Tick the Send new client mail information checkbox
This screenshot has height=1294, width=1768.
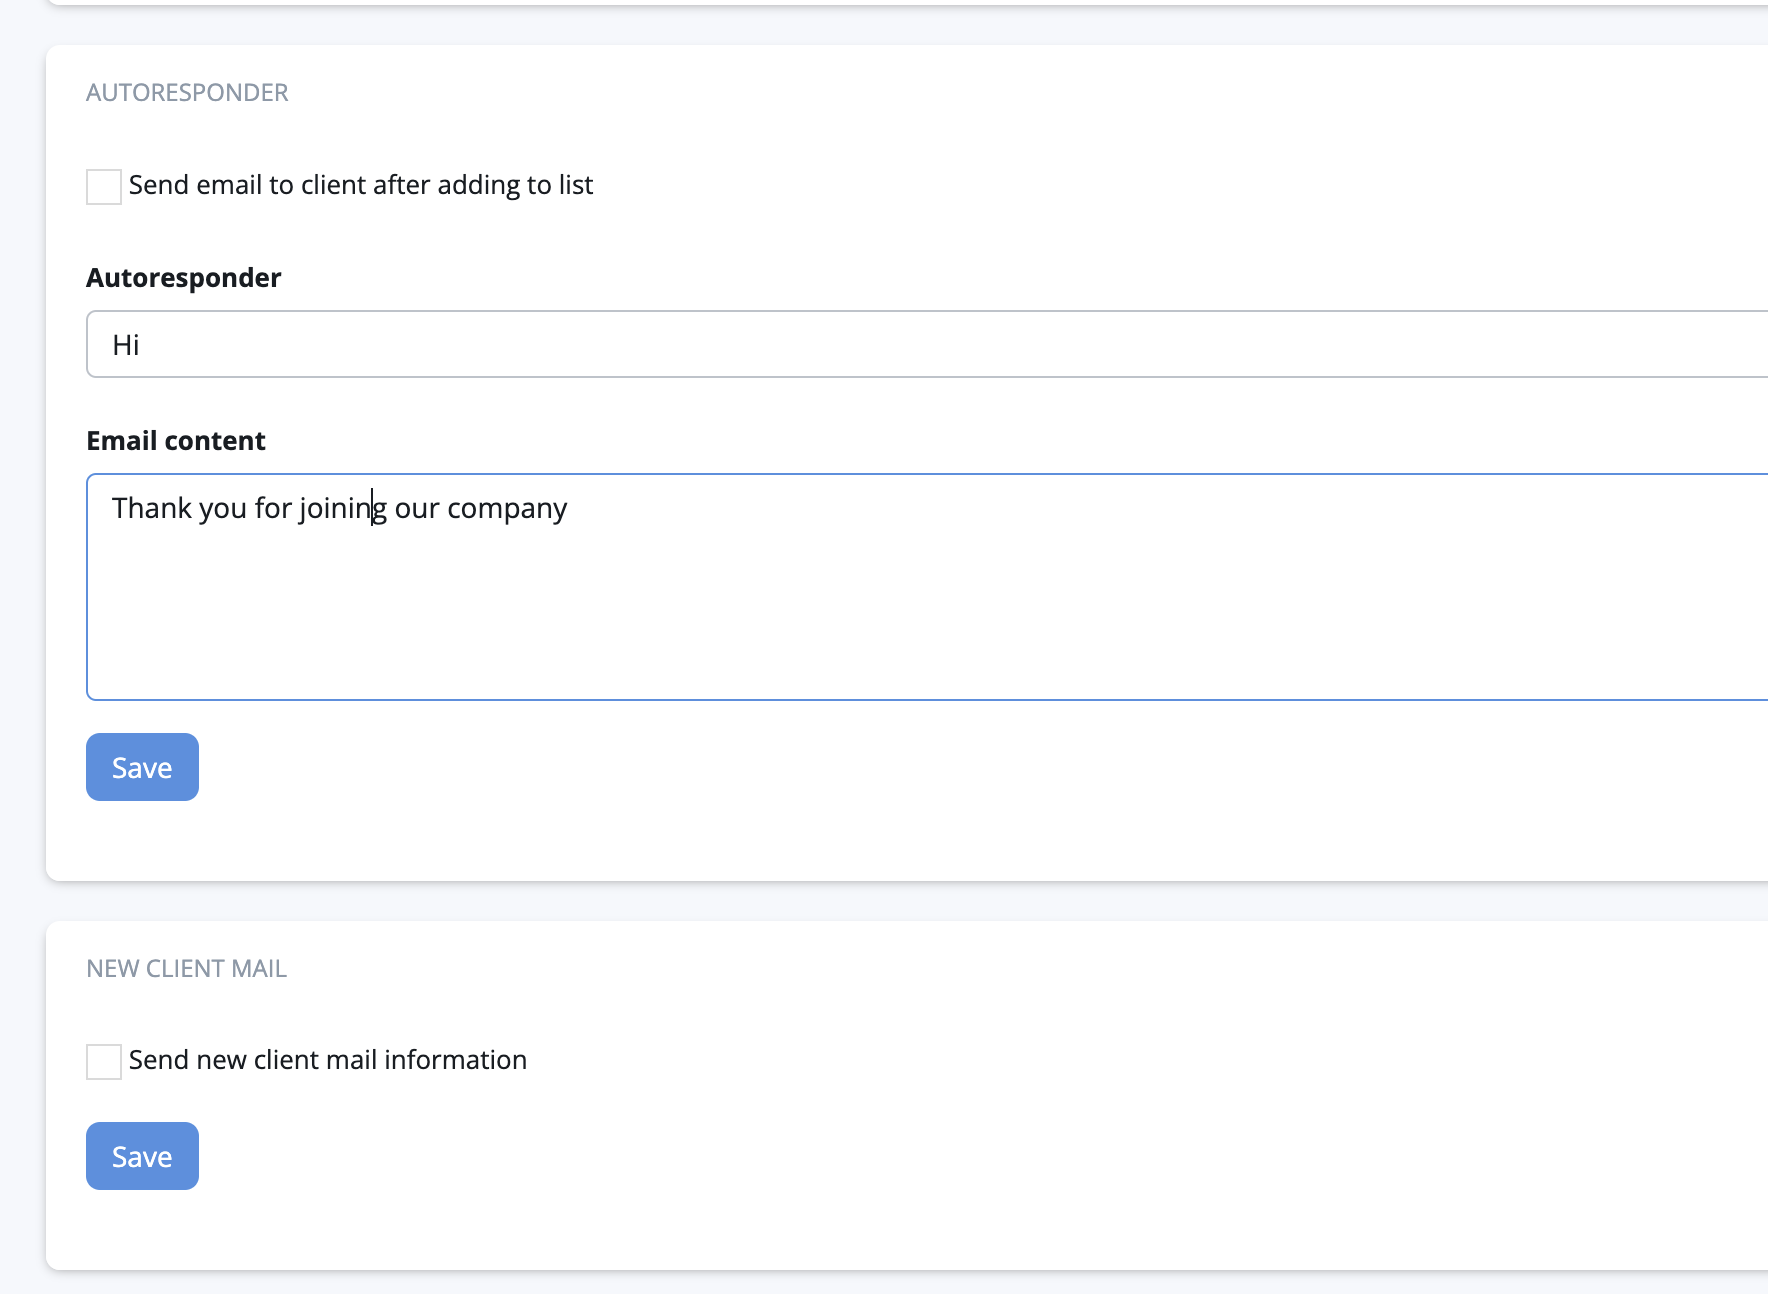point(104,1062)
